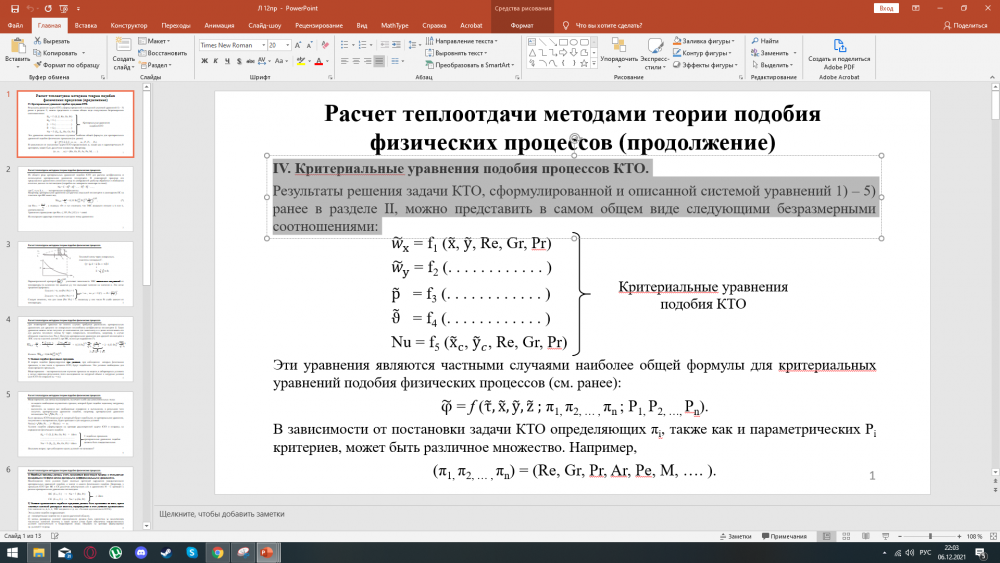The width and height of the screenshot is (1000, 563).
Task: Open the font size 20 dropdown
Action: 288,45
